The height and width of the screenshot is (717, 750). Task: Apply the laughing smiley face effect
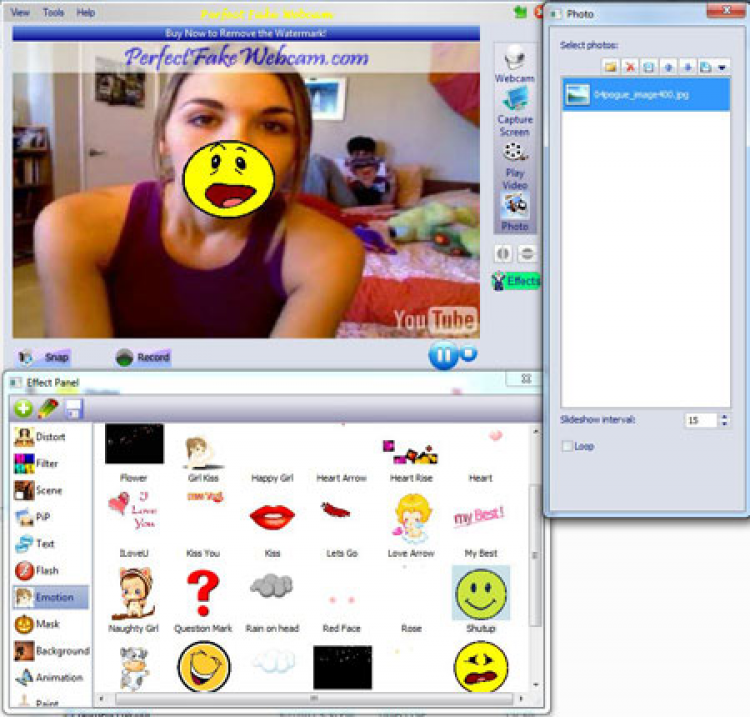click(204, 666)
